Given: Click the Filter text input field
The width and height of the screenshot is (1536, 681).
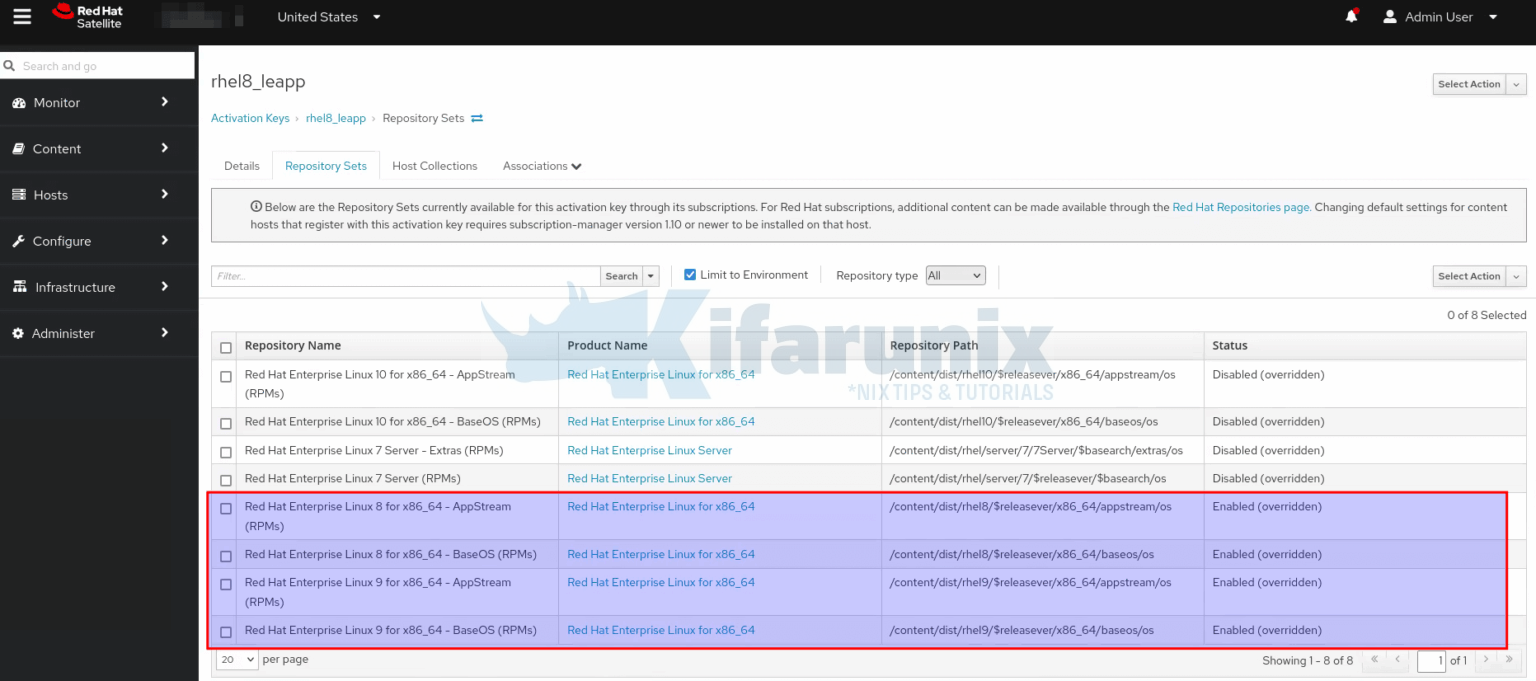Looking at the screenshot, I should [x=405, y=276].
